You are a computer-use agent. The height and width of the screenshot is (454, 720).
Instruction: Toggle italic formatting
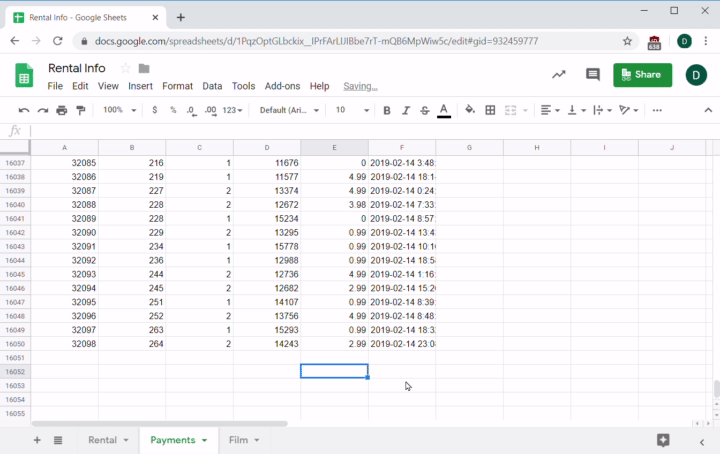tap(405, 110)
